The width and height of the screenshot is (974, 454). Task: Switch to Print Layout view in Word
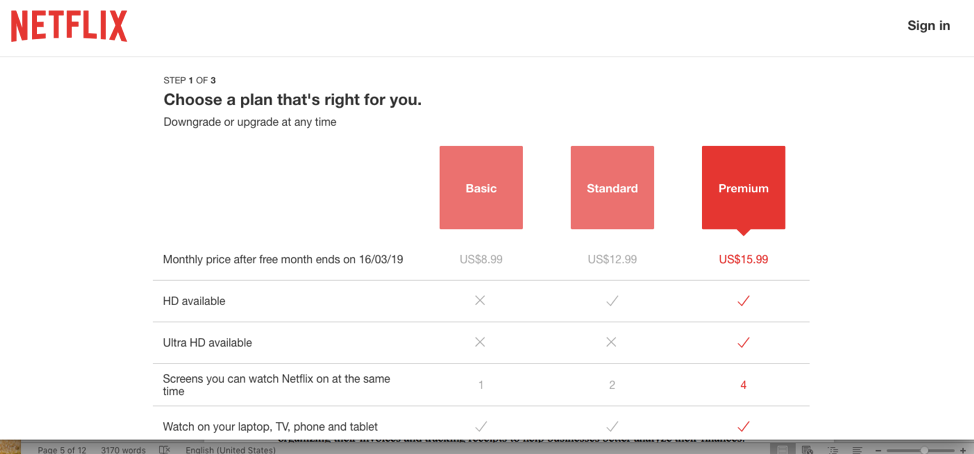pyautogui.click(x=785, y=450)
